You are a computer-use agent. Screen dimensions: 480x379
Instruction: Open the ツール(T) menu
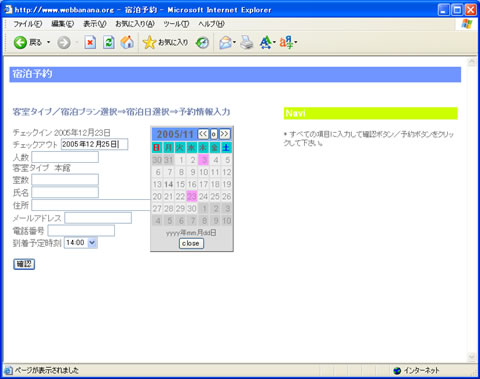176,24
